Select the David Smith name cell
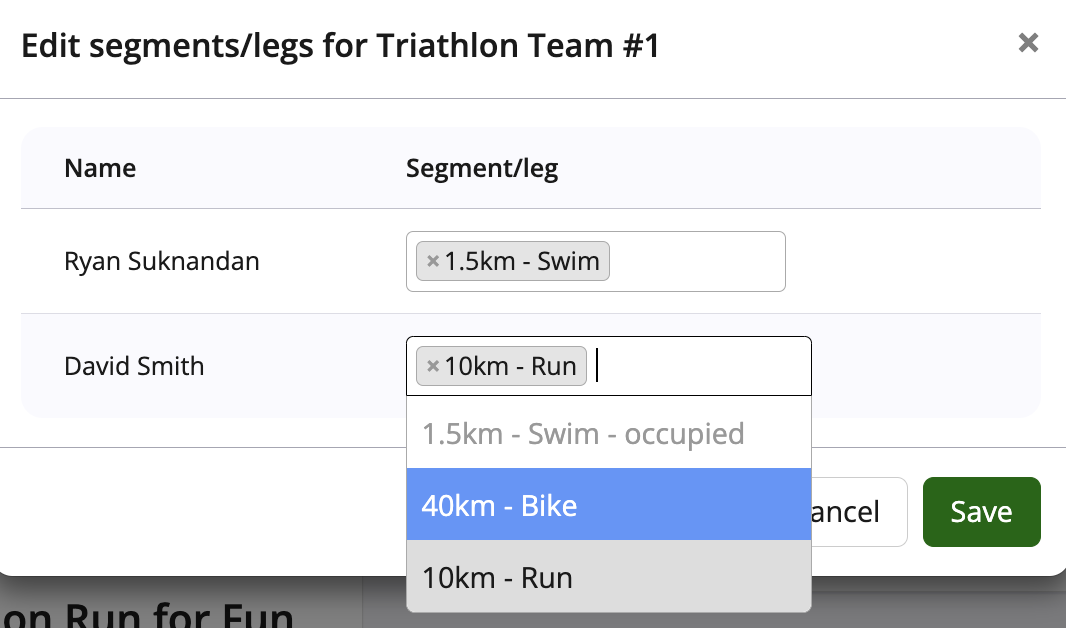This screenshot has width=1066, height=628. tap(134, 367)
